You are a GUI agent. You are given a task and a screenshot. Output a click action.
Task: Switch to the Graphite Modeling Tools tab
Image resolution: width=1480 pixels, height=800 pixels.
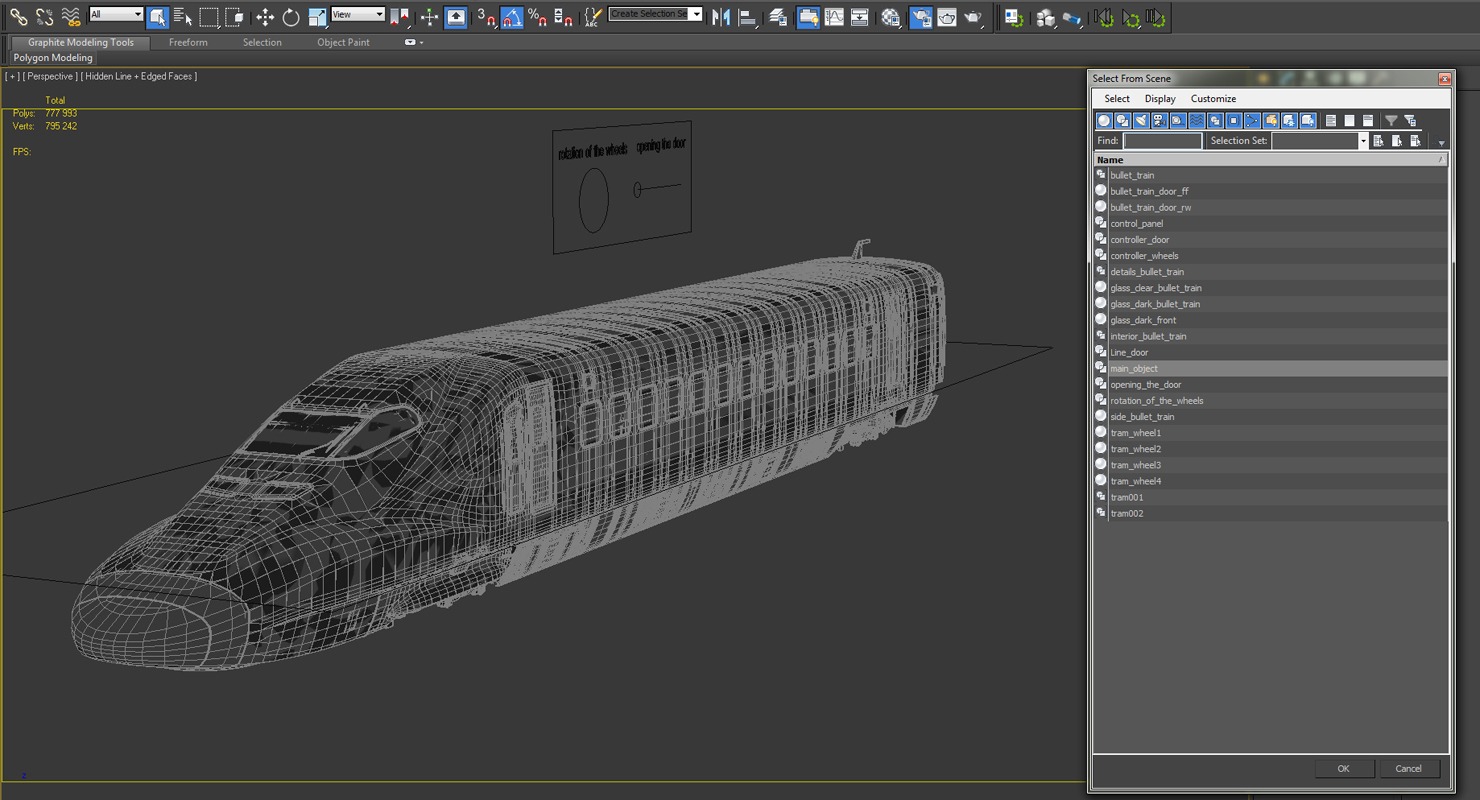(x=81, y=43)
